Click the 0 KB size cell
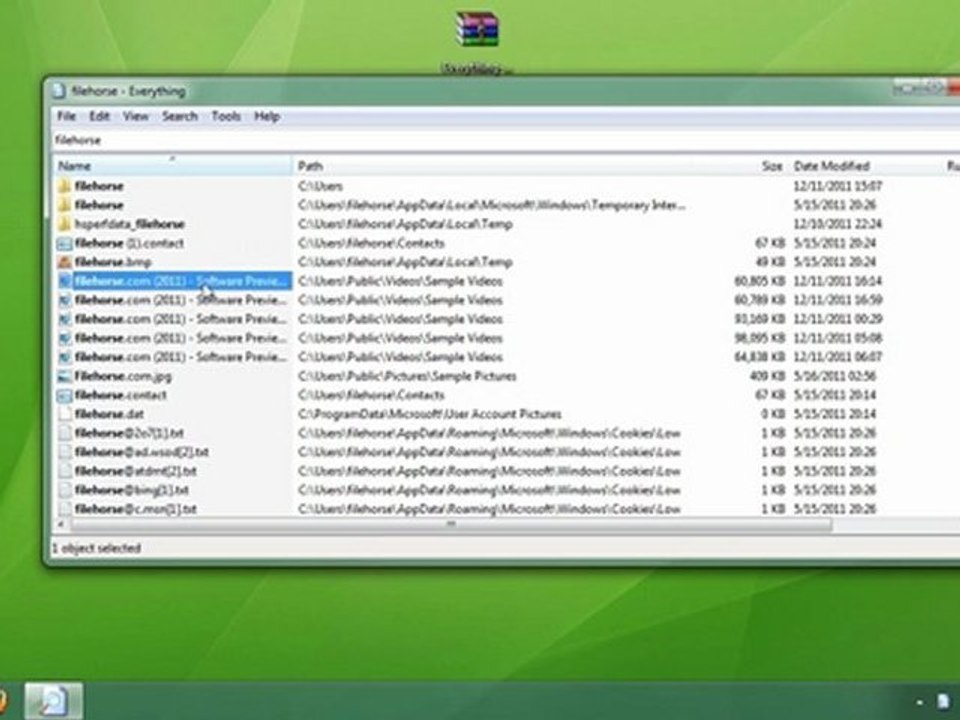 773,414
